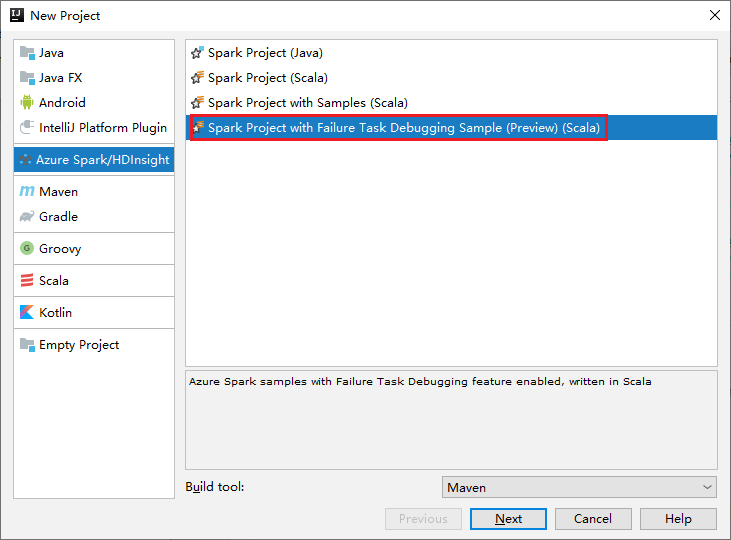731x540 pixels.
Task: Pick Kotlin project type
Action: pos(94,312)
